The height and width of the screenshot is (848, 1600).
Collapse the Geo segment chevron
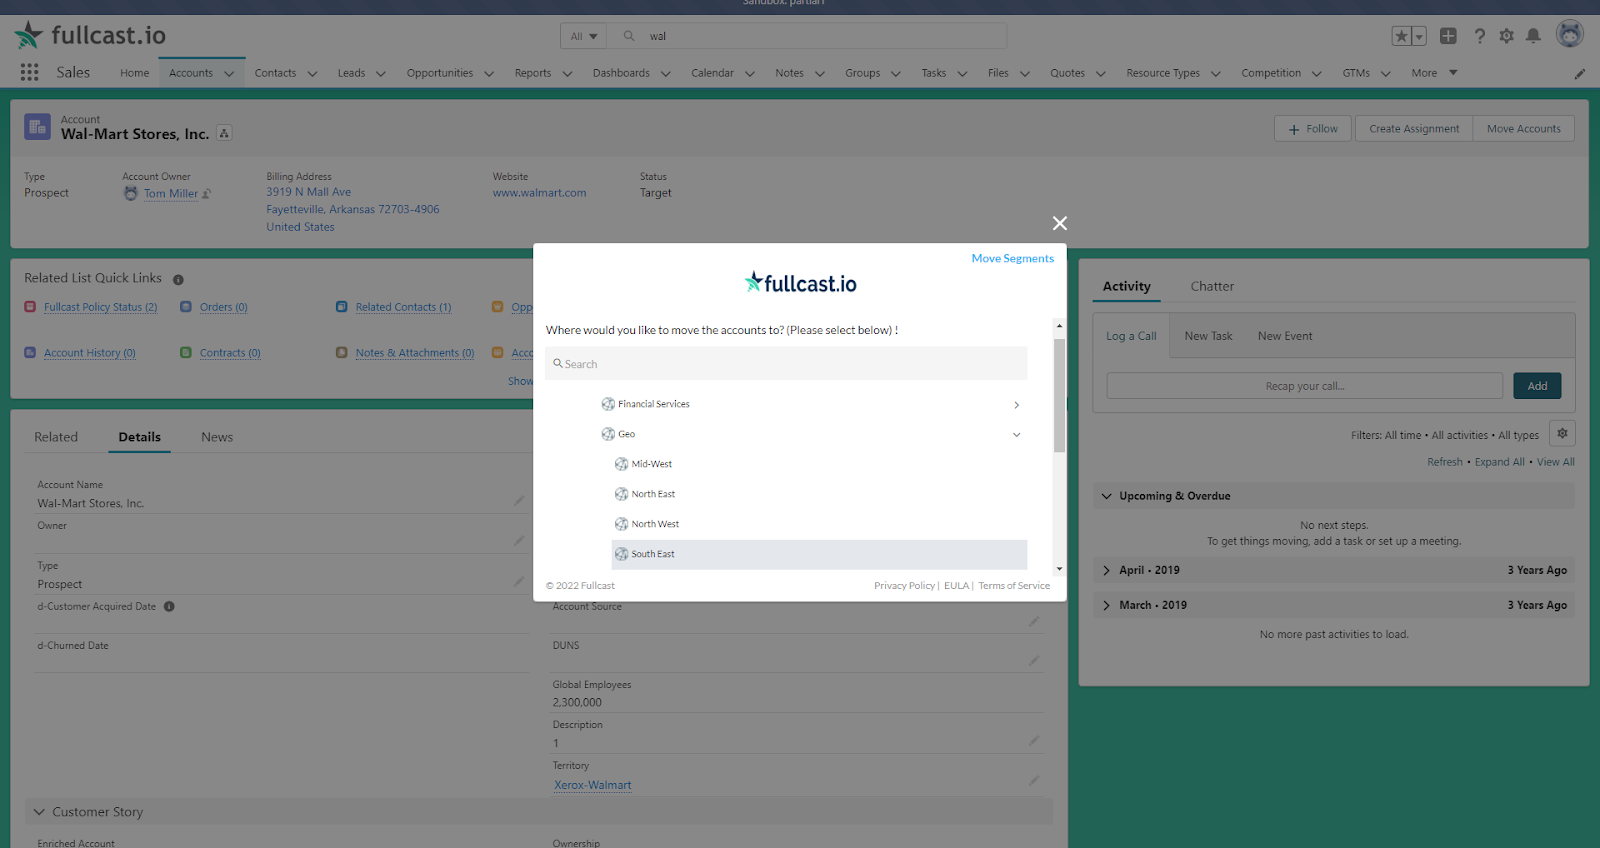[1017, 435]
